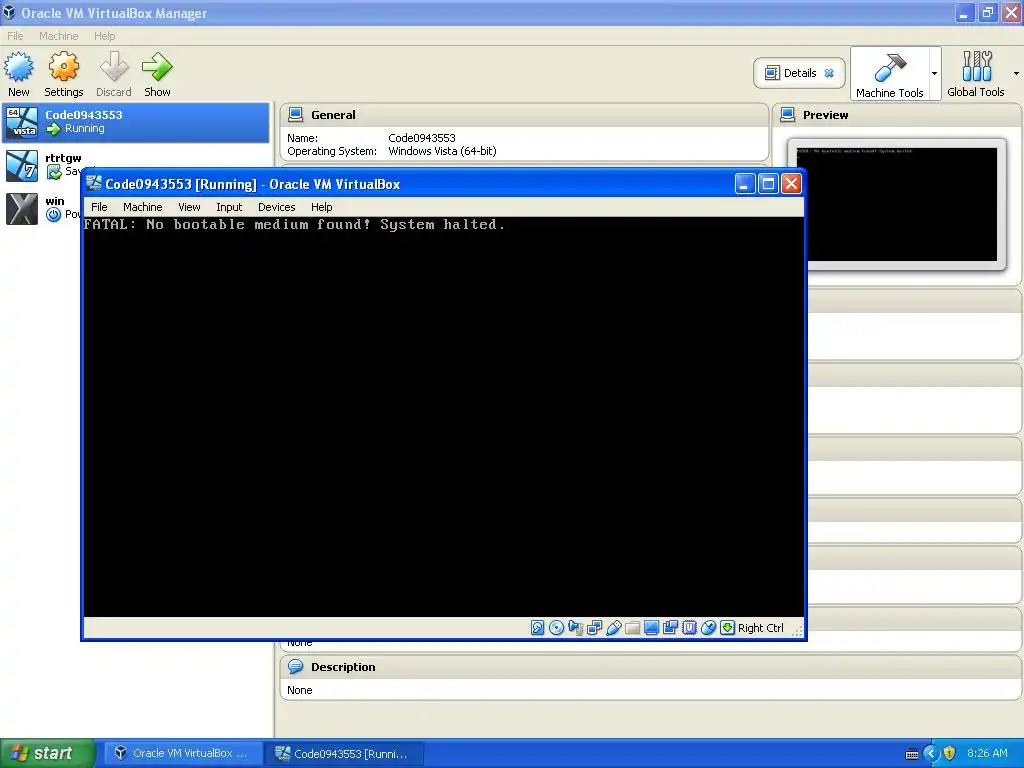Screen dimensions: 1024x768
Task: Minimize the Code0943553 VM window
Action: tap(744, 184)
